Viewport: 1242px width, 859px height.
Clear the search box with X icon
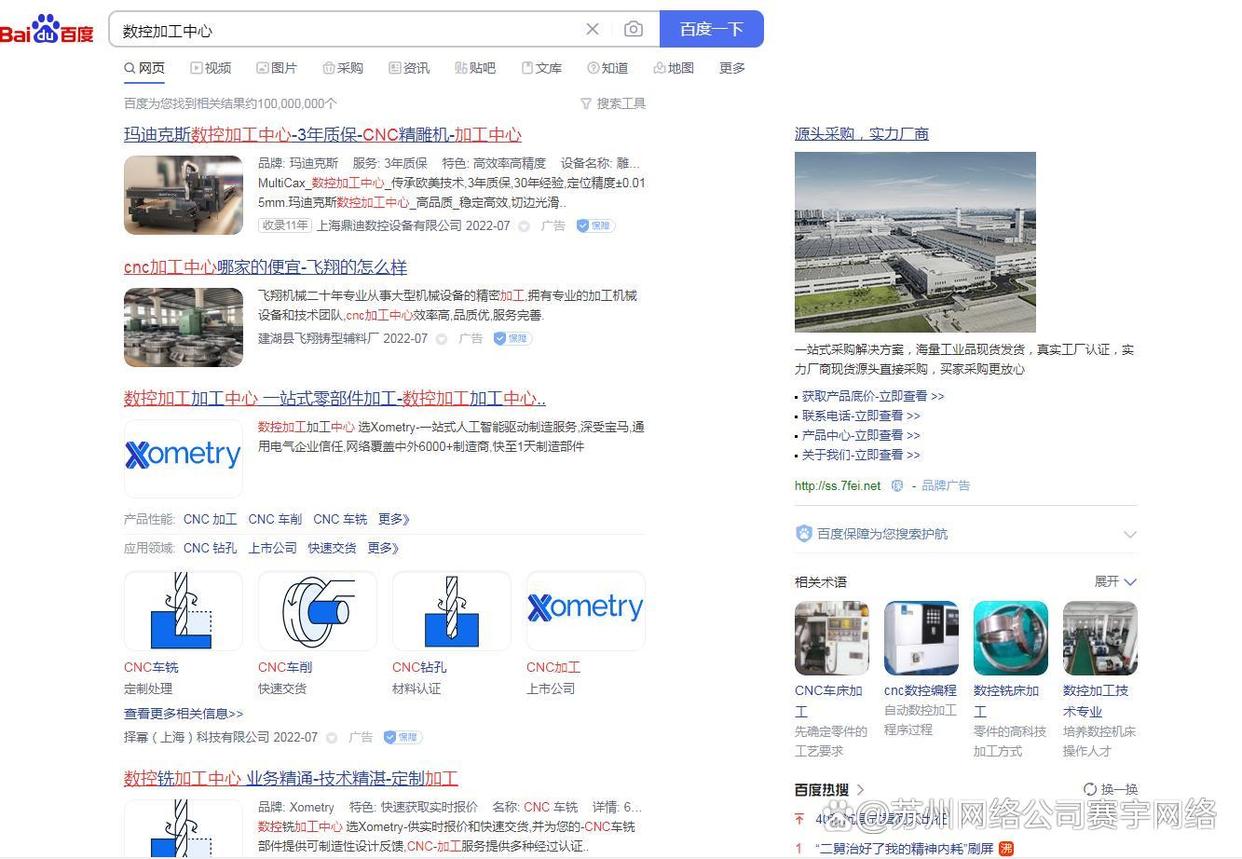tap(592, 29)
